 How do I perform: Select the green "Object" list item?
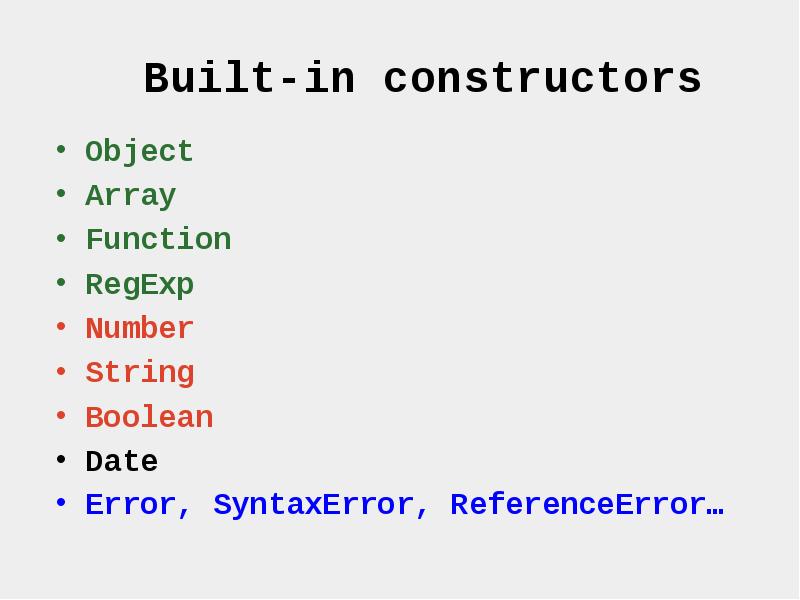(139, 152)
